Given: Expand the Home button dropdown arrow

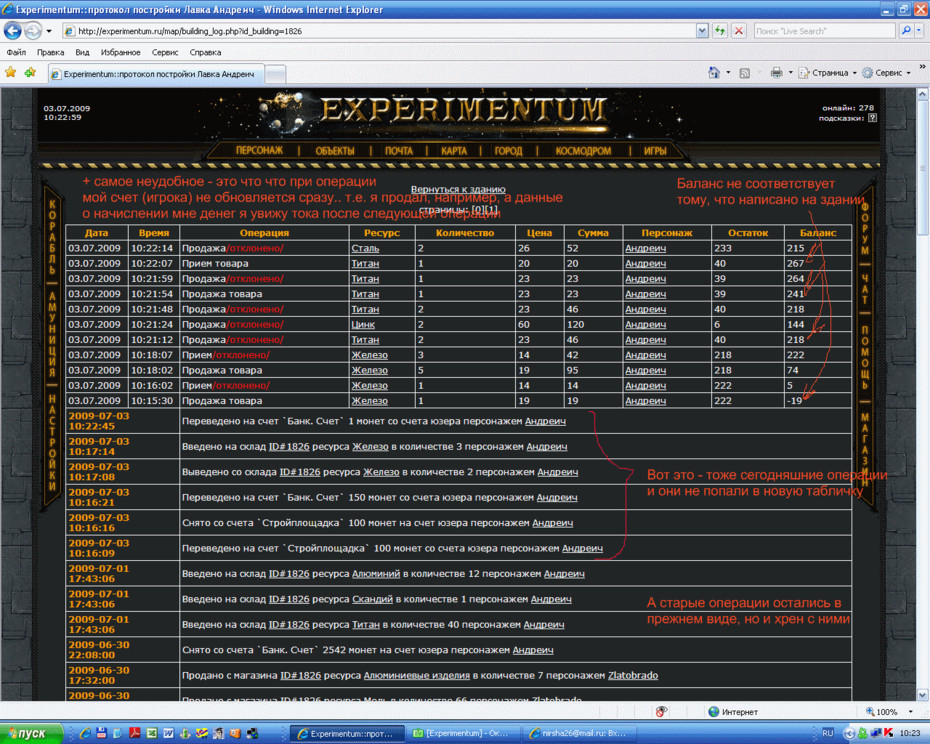Looking at the screenshot, I should coord(728,73).
